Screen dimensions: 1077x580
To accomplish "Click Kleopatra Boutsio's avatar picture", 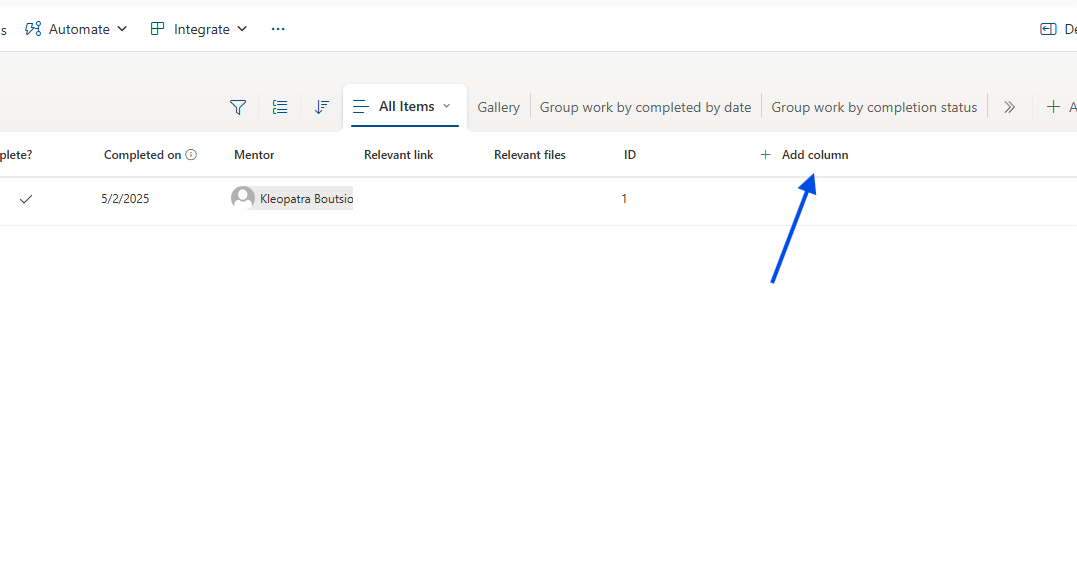I will point(242,198).
